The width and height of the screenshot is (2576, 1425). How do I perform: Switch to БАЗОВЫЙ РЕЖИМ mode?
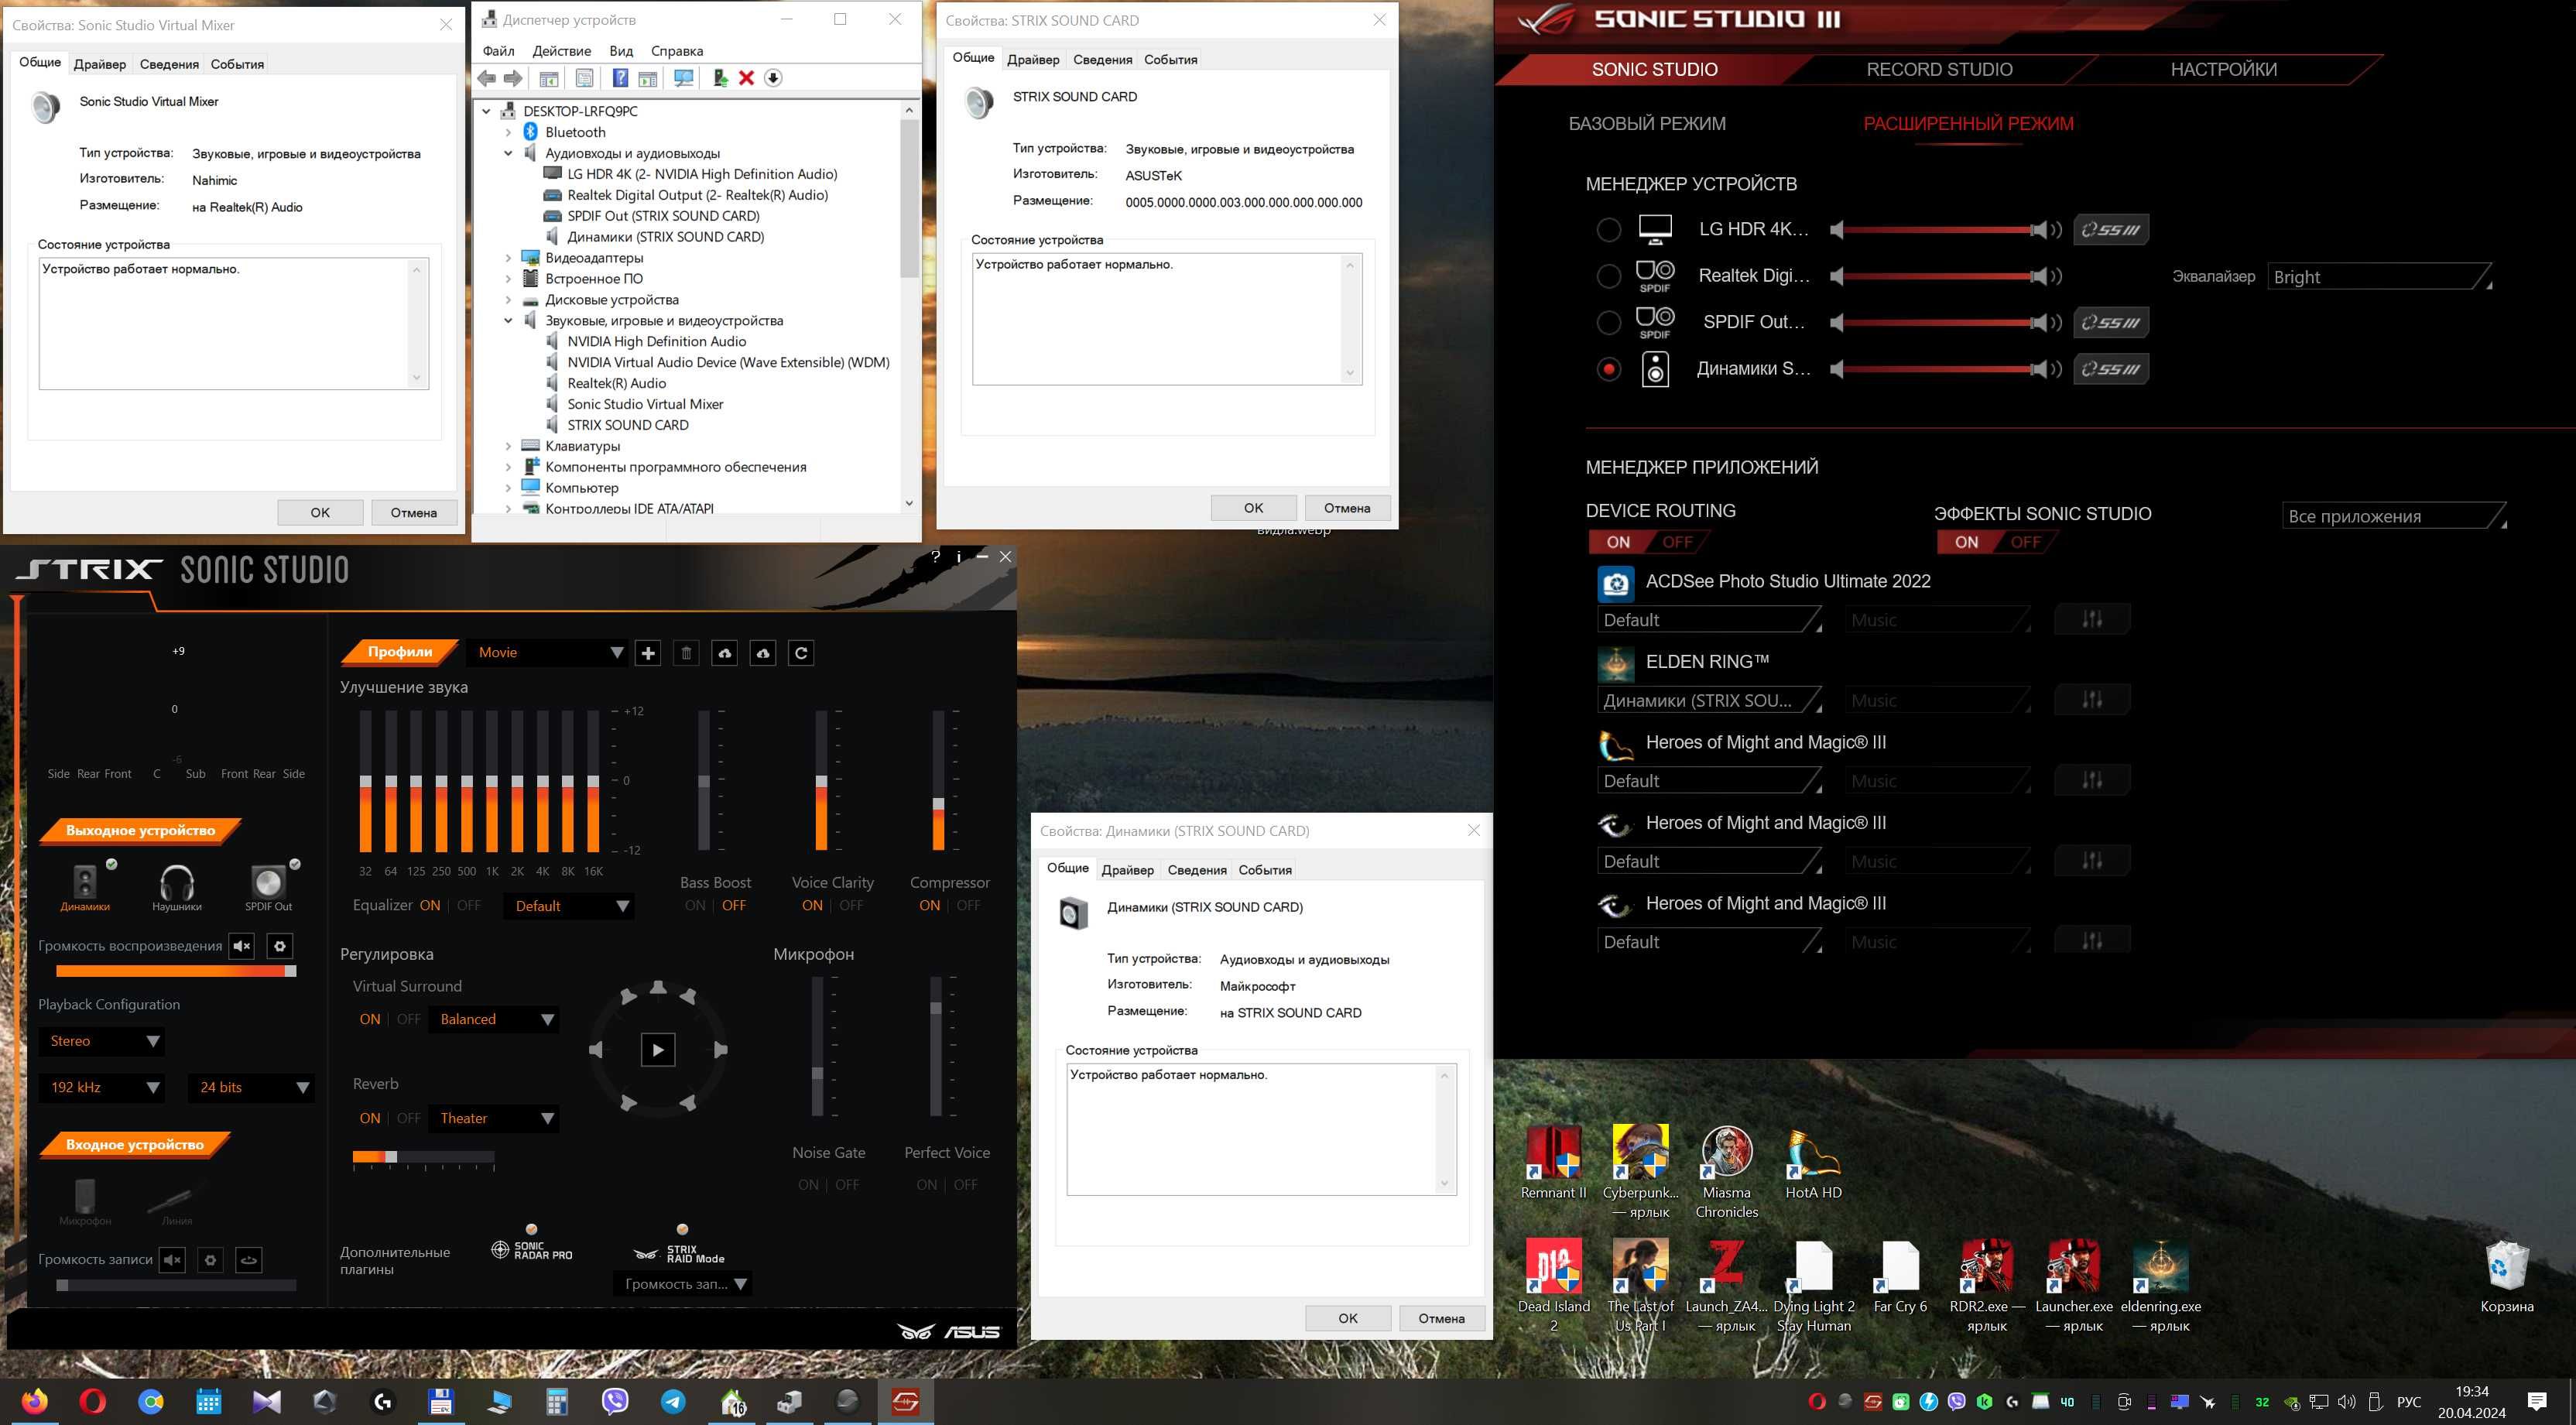[x=1646, y=124]
